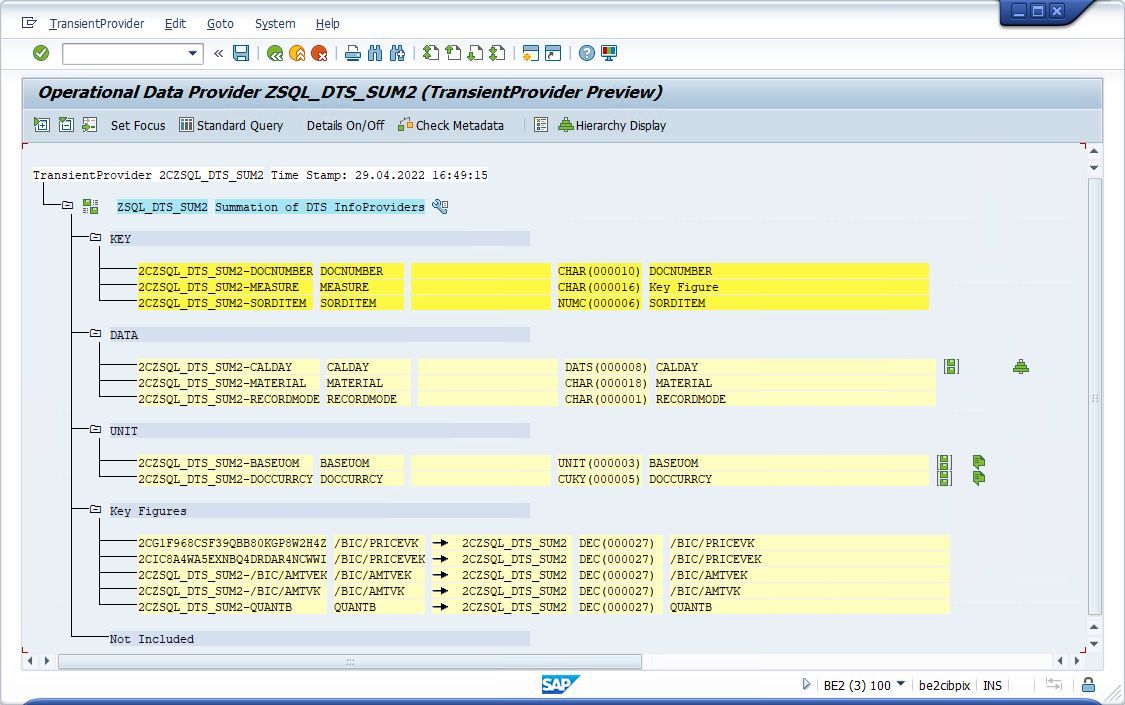Click inside the command input field
1125x705 pixels.
click(124, 53)
